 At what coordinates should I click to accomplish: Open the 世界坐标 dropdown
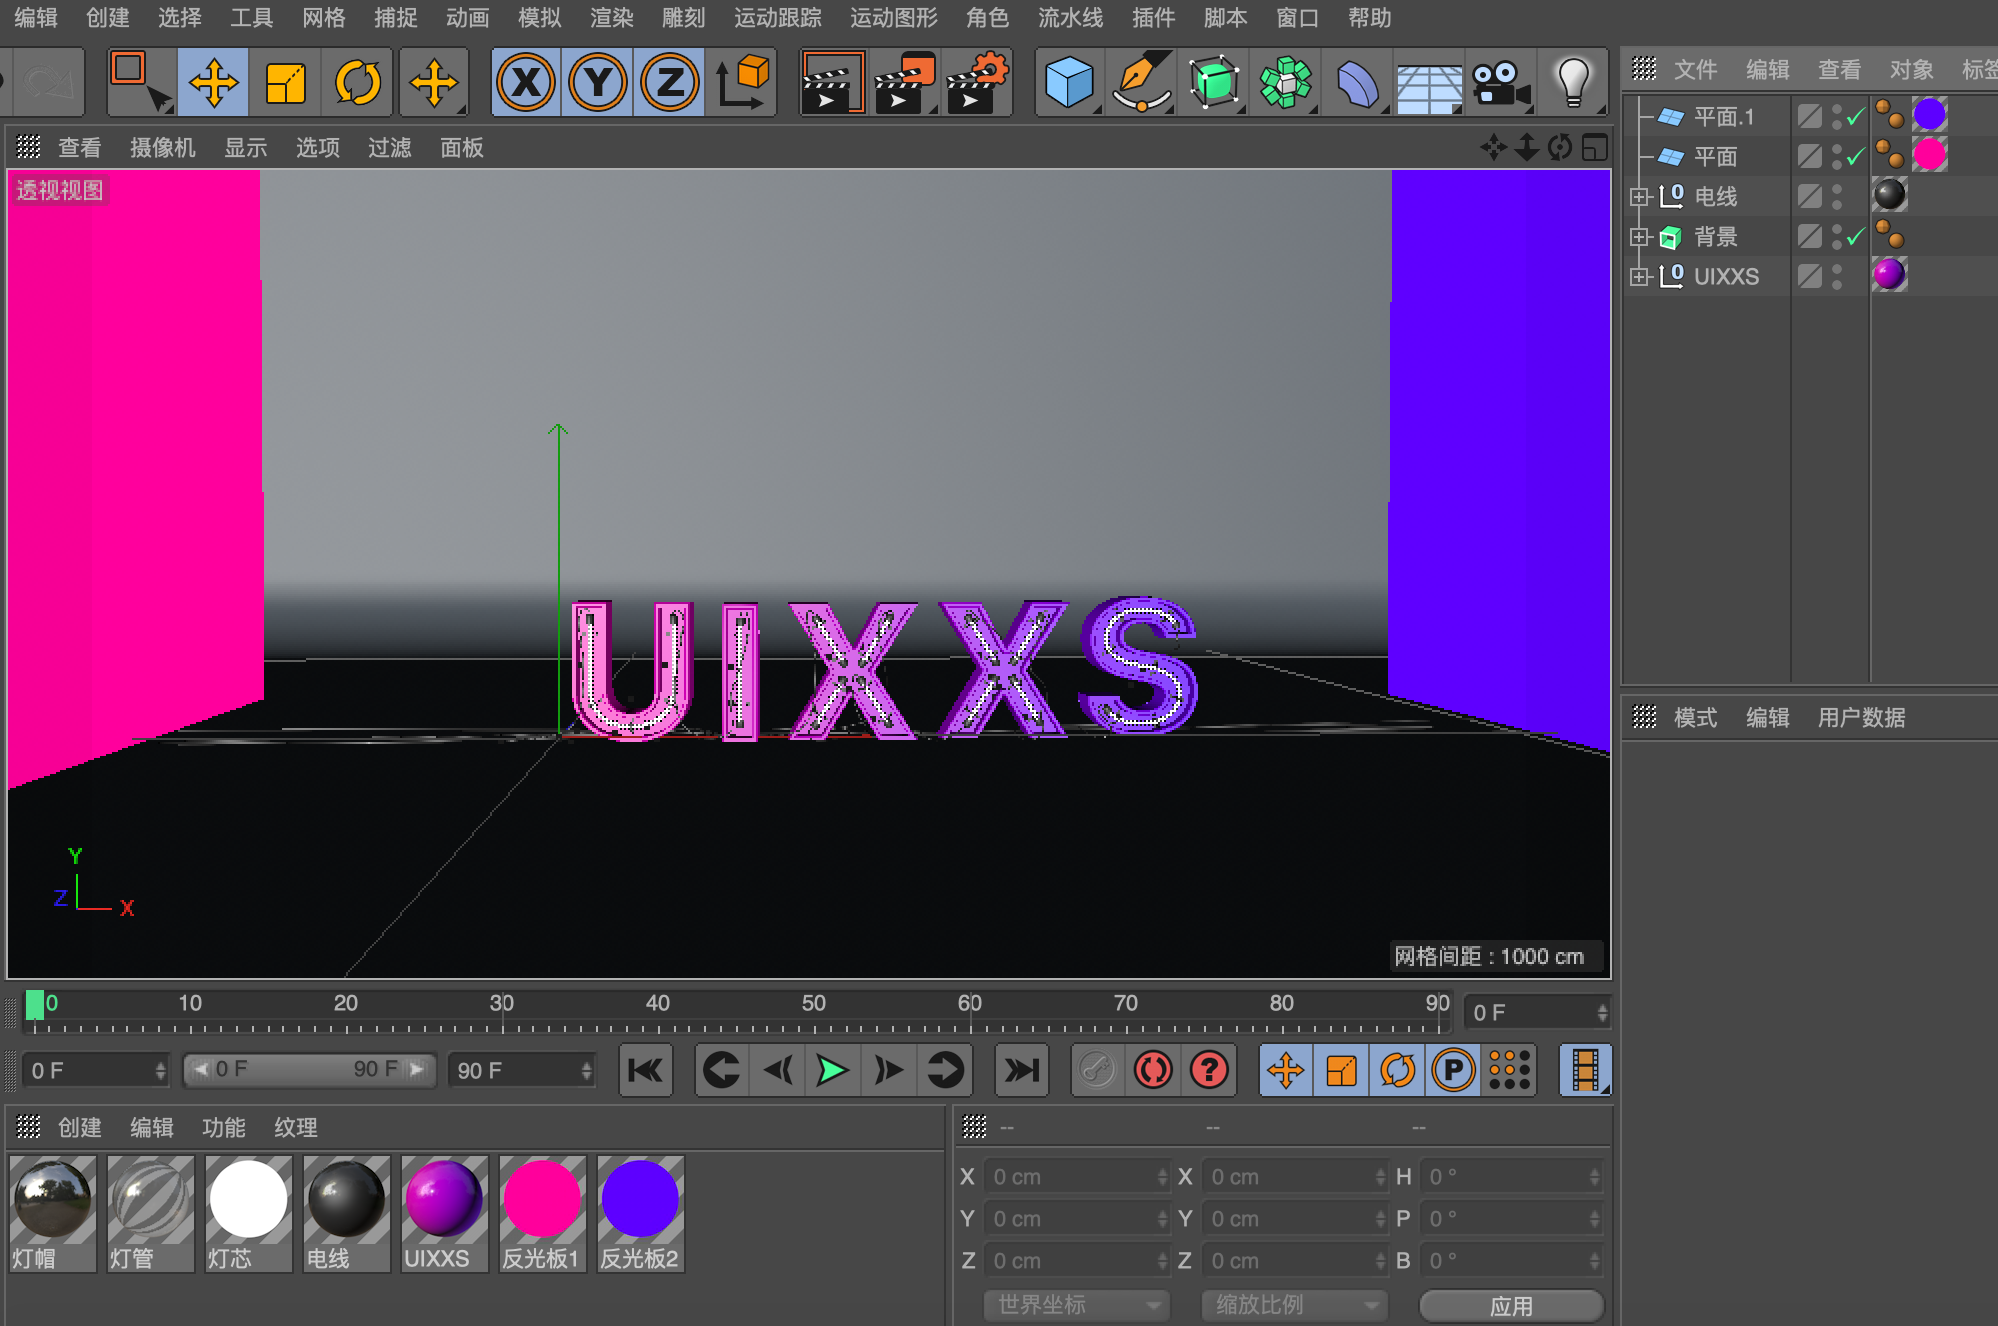[x=1076, y=1304]
